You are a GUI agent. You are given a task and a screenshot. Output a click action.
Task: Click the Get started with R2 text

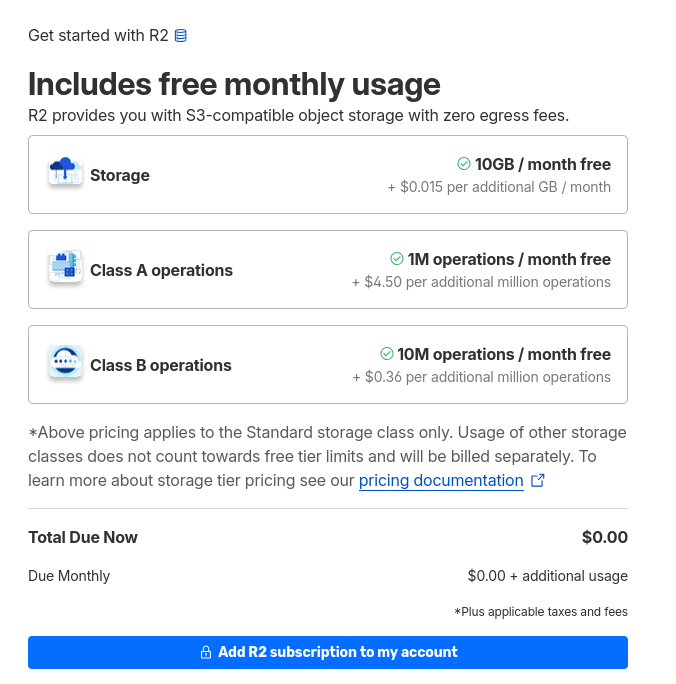coord(98,36)
